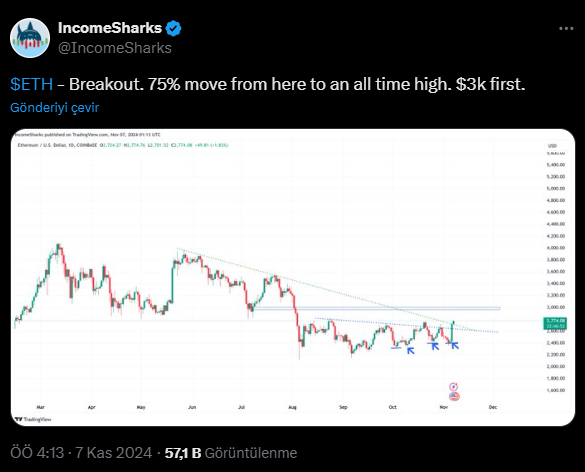Viewport: 585px width, 472px height.
Task: Click the Nov label on the time axis
Action: pos(443,407)
